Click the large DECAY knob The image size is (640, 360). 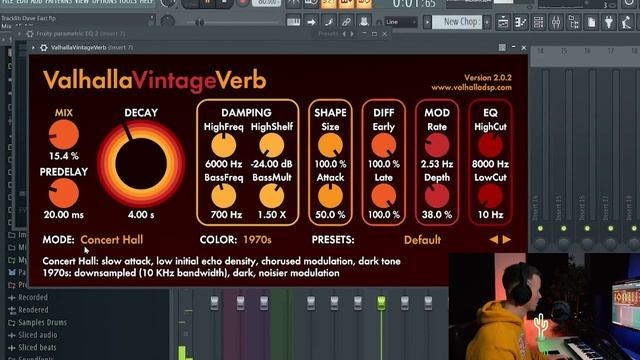pos(141,164)
